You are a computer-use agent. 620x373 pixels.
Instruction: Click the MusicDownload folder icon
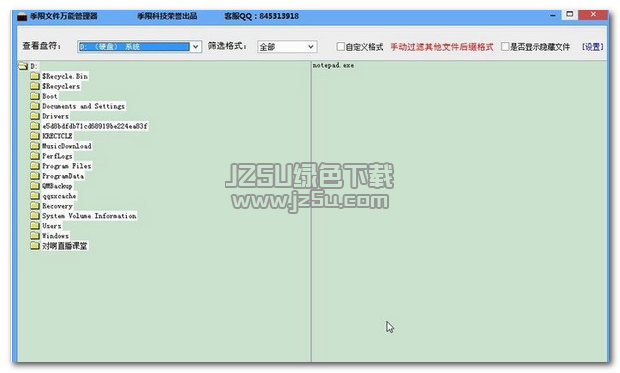[35, 146]
